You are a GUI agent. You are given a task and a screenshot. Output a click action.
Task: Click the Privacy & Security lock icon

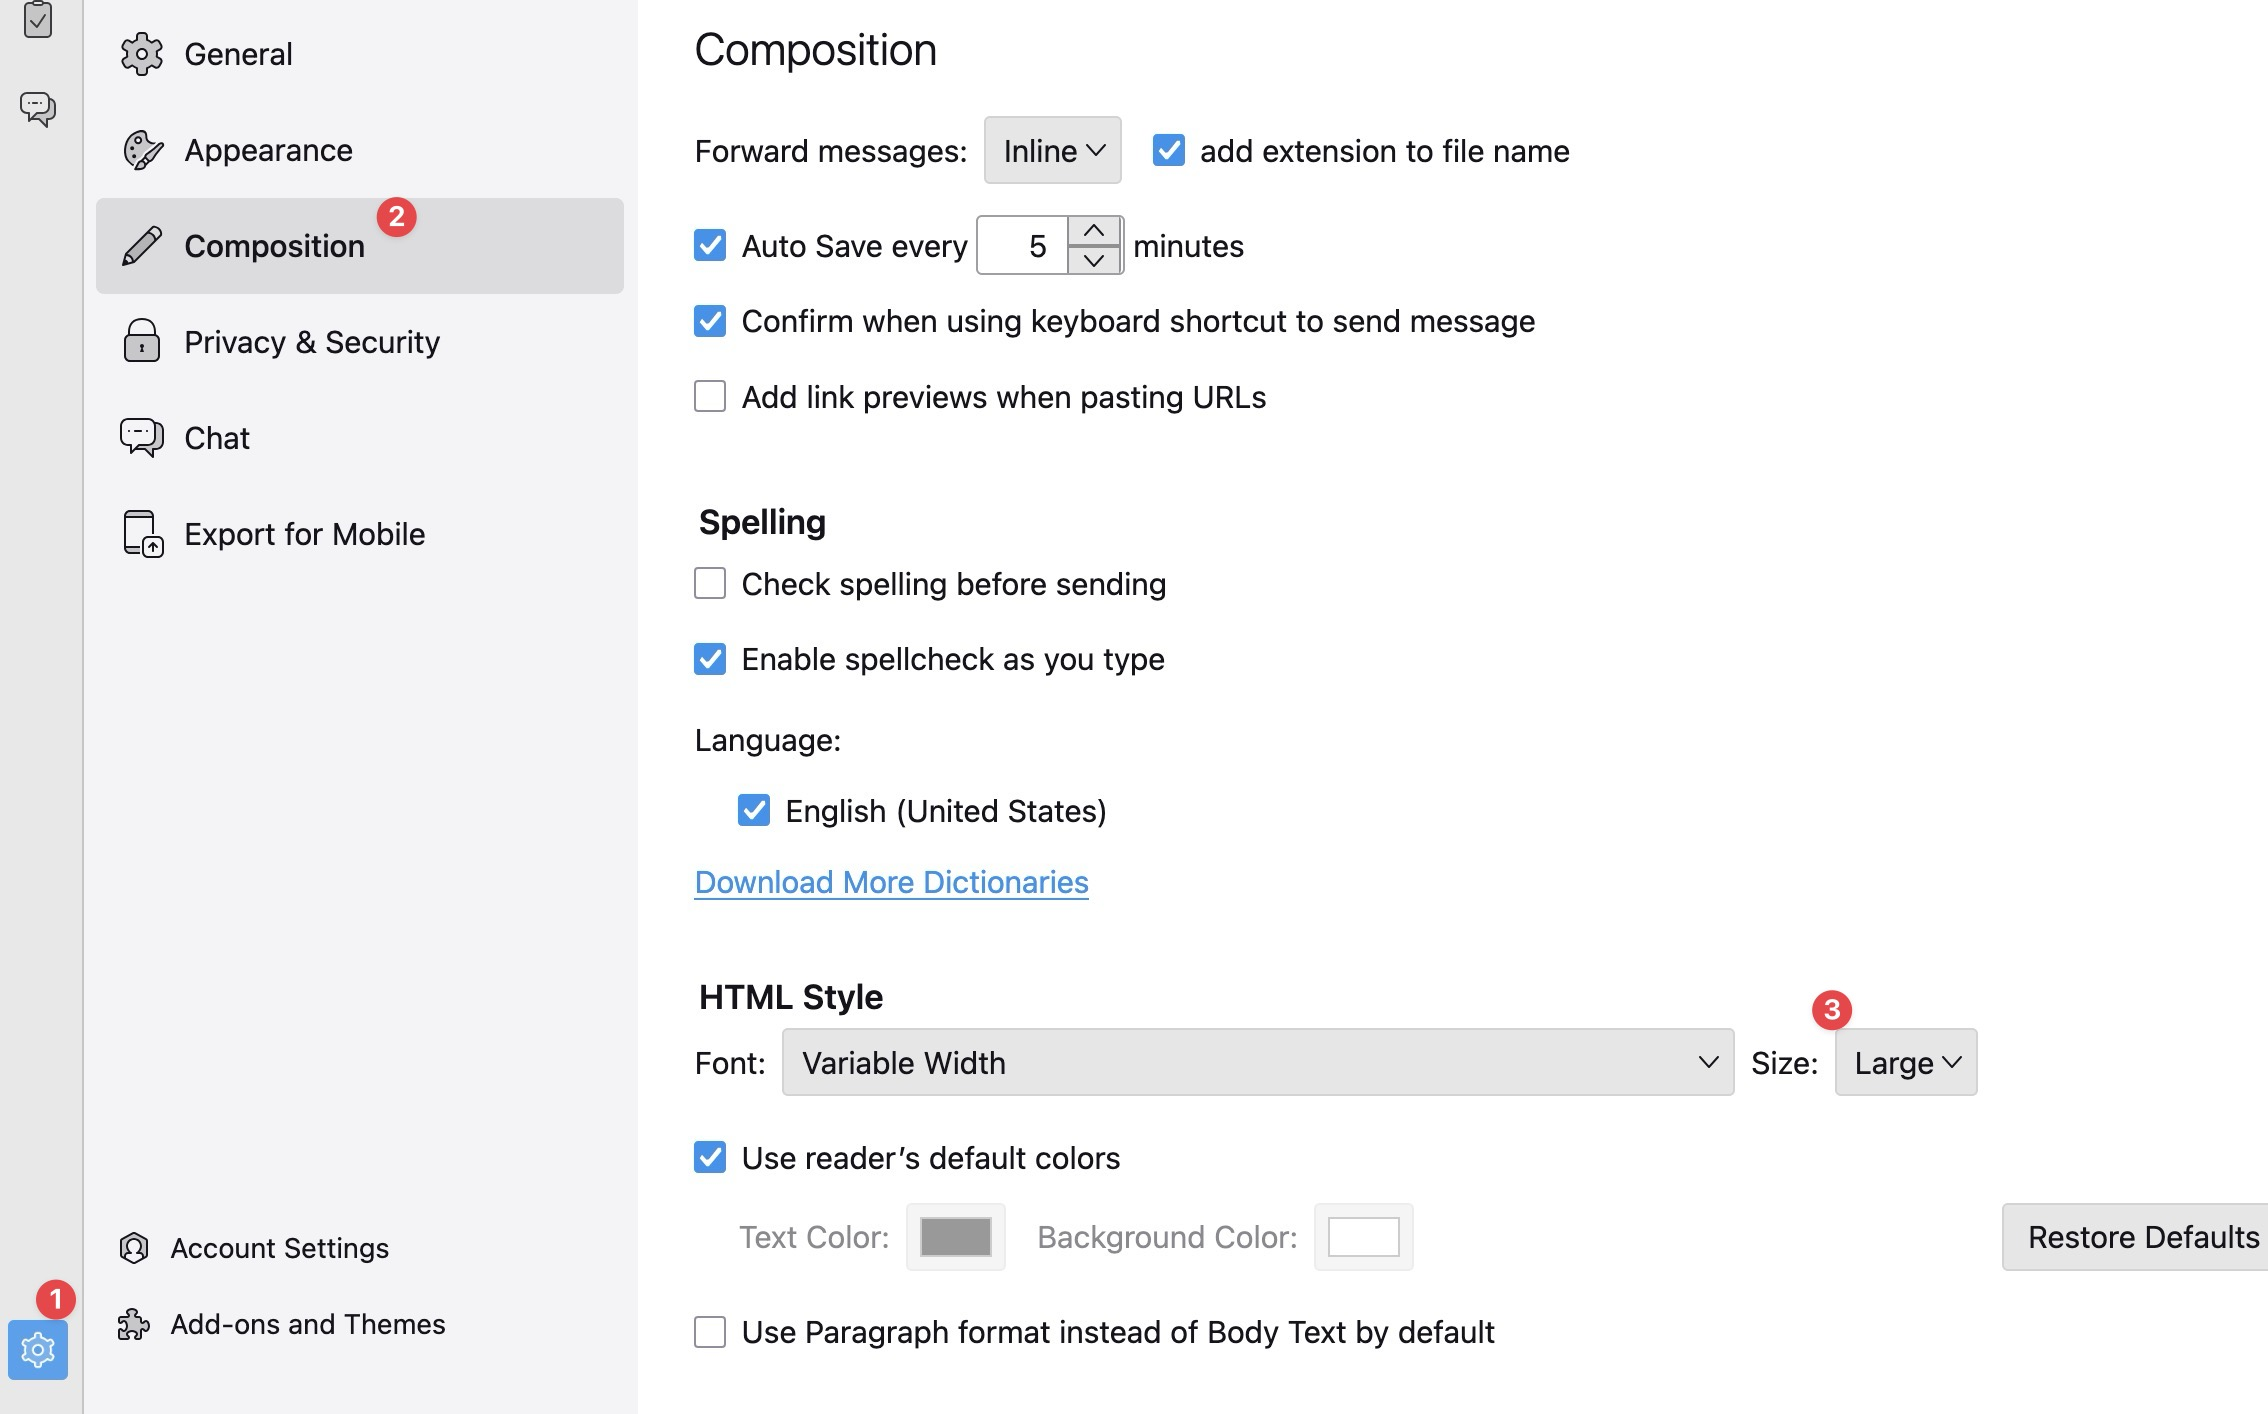coord(142,342)
